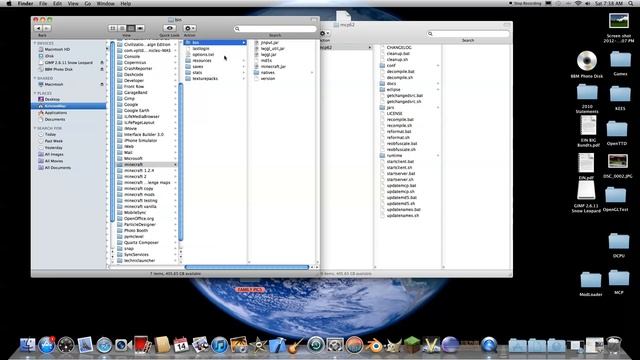Click the search field in bin window

(x=275, y=29)
